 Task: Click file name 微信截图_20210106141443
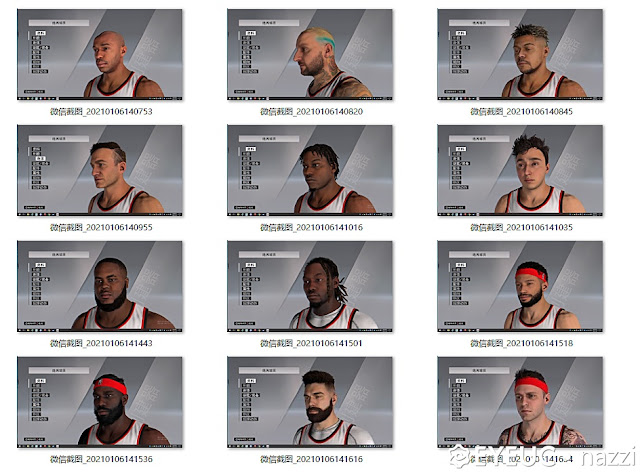(x=101, y=343)
